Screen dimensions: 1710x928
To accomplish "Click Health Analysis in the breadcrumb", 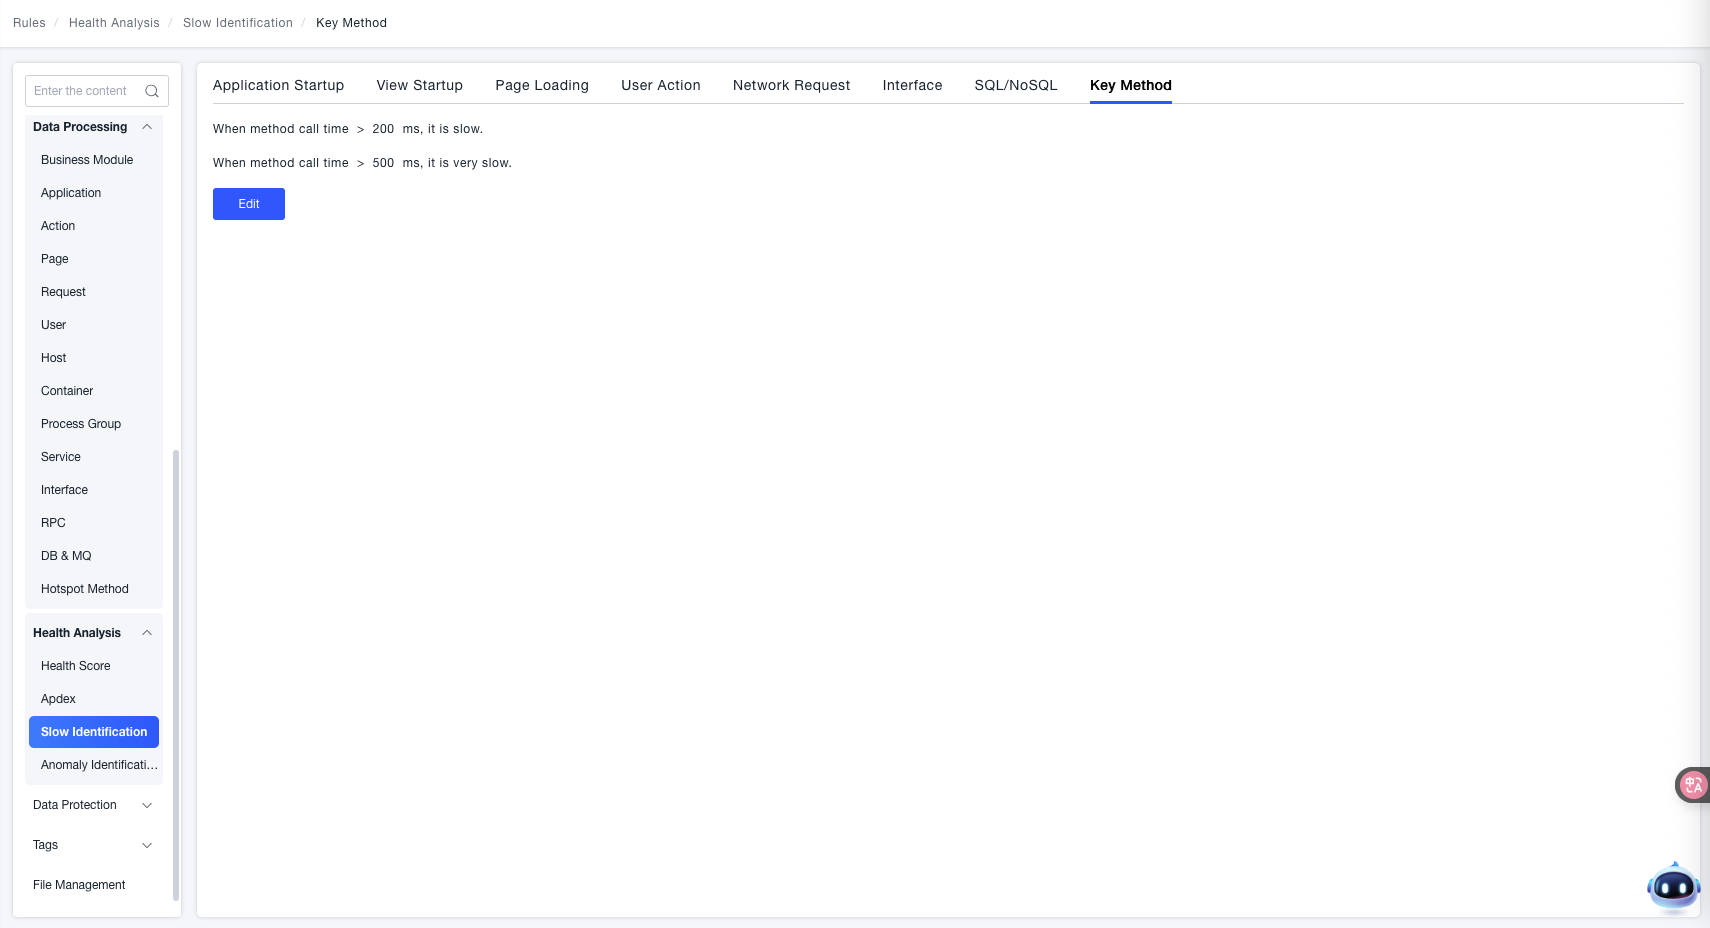I will 114,23.
